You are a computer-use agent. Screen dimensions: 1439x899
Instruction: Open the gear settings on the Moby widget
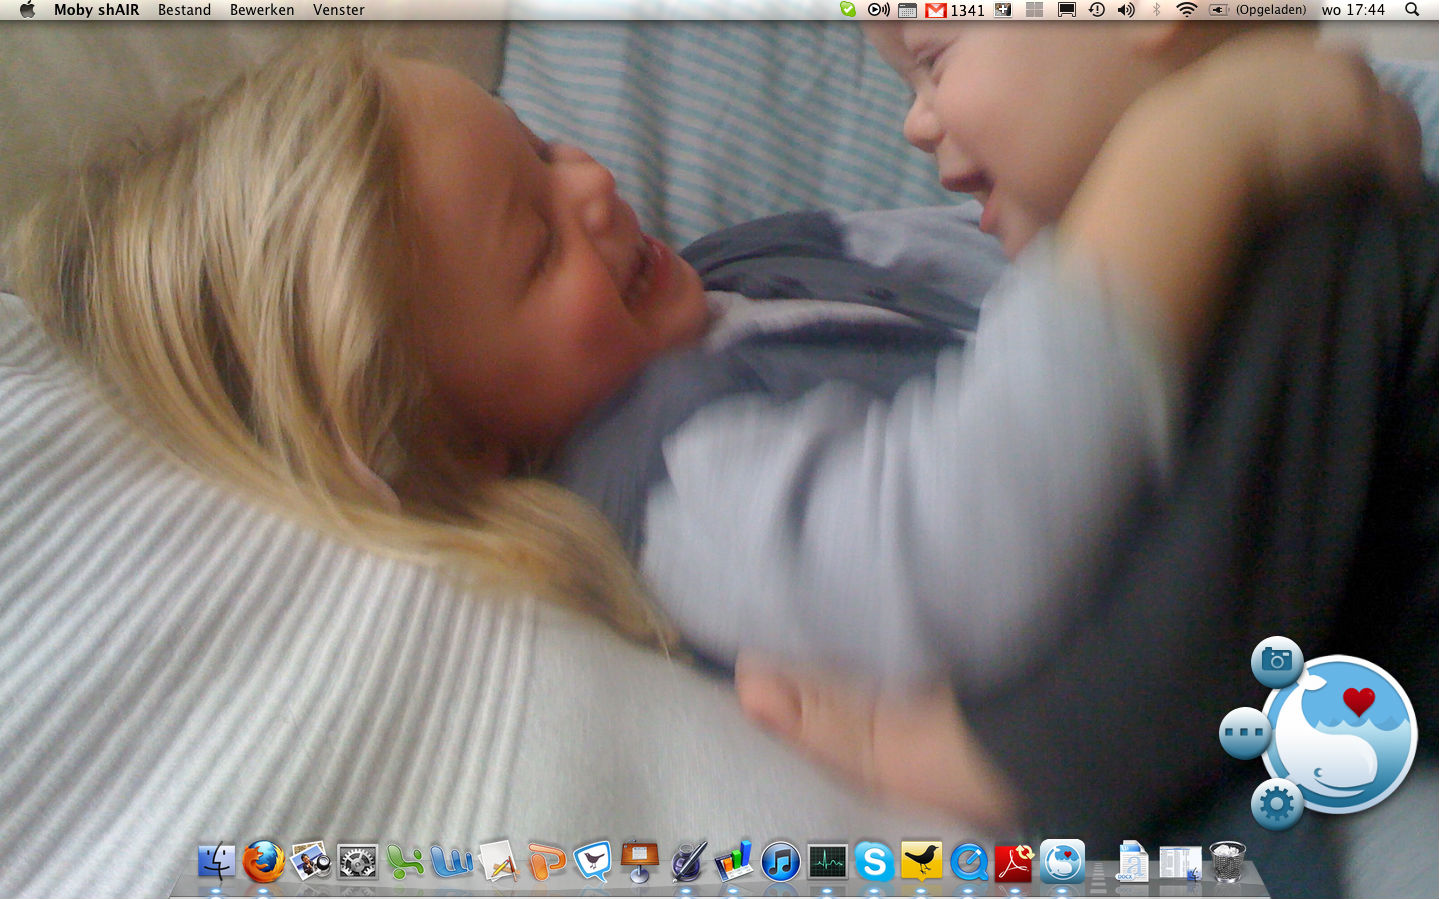pos(1277,804)
